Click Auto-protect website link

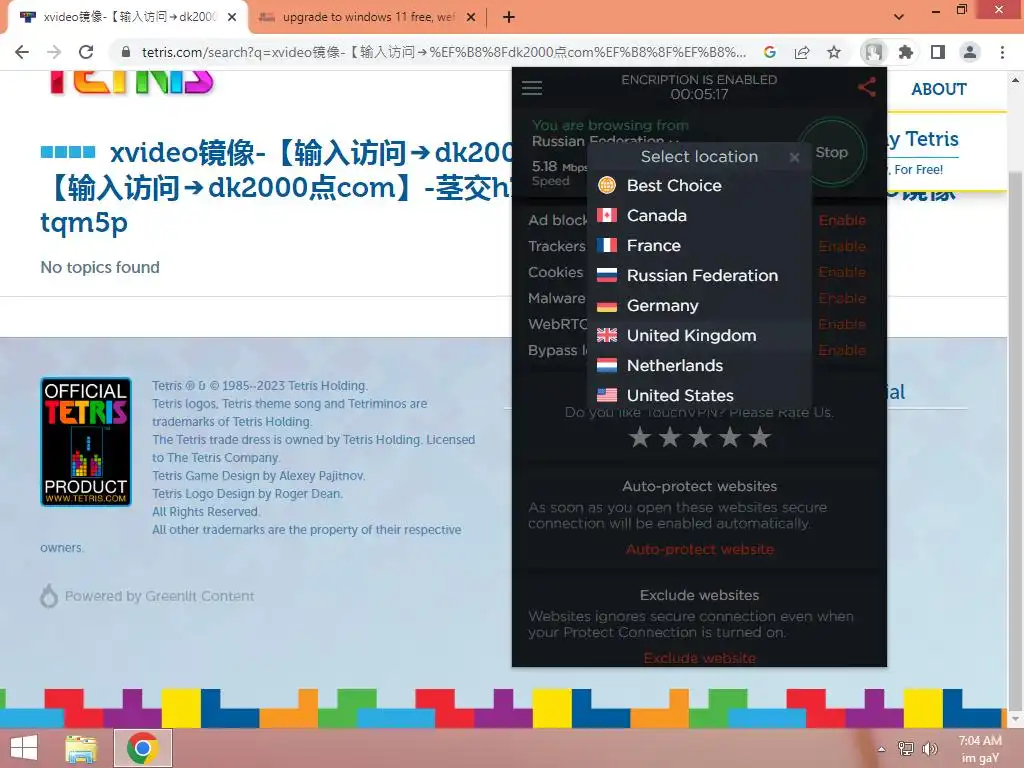click(x=699, y=550)
